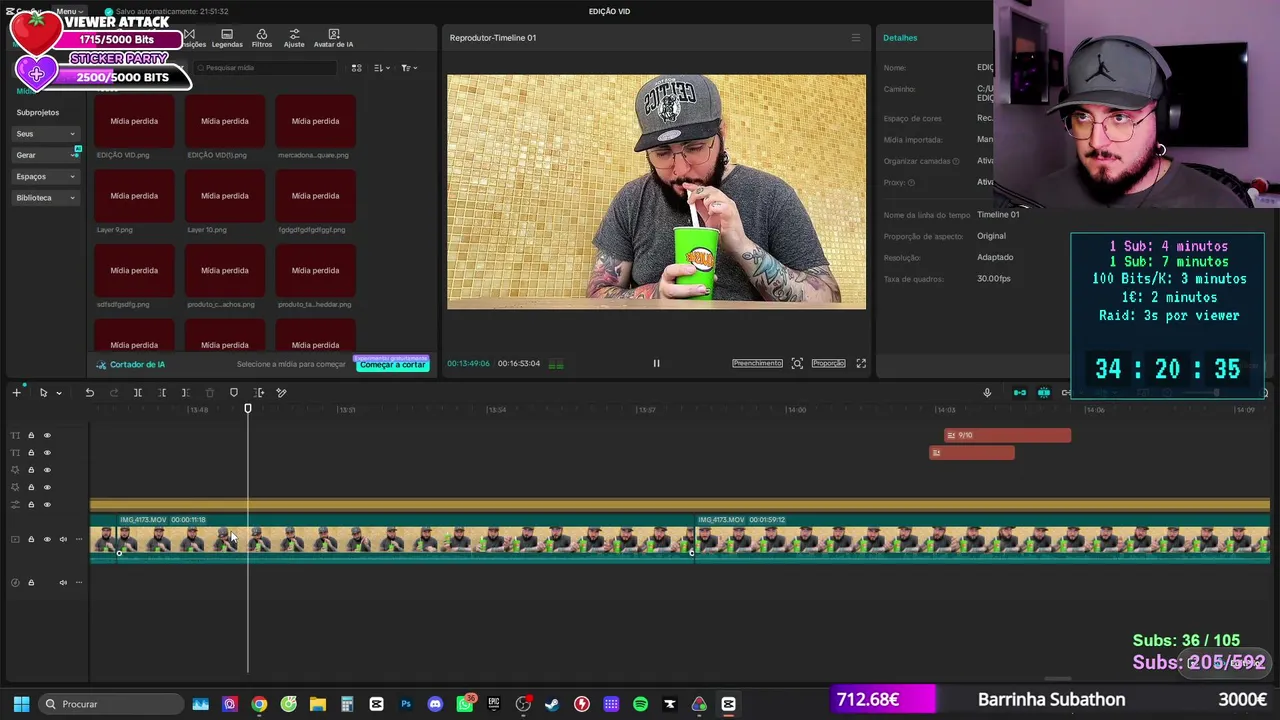Open the Ajuste adjustment panel
The image size is (1280, 720).
(294, 38)
